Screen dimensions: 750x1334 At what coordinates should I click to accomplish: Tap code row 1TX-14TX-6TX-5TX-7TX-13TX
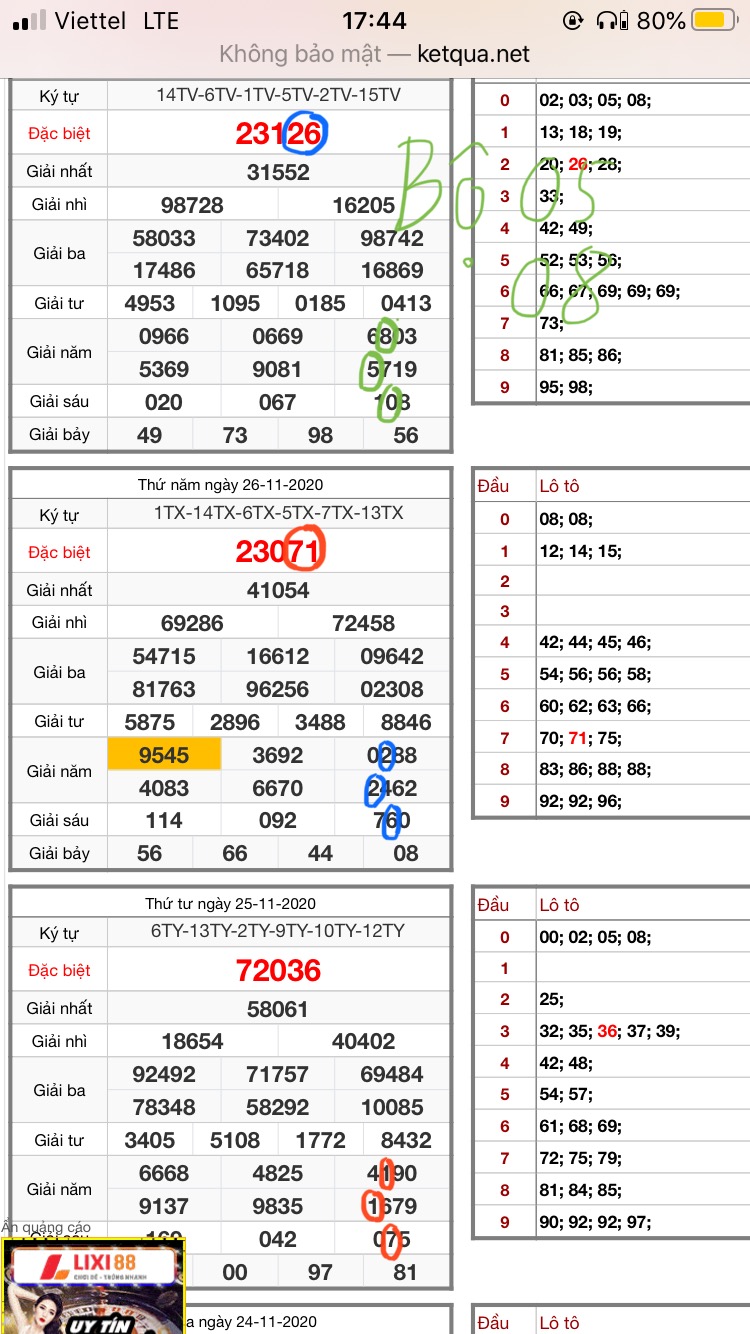278,513
